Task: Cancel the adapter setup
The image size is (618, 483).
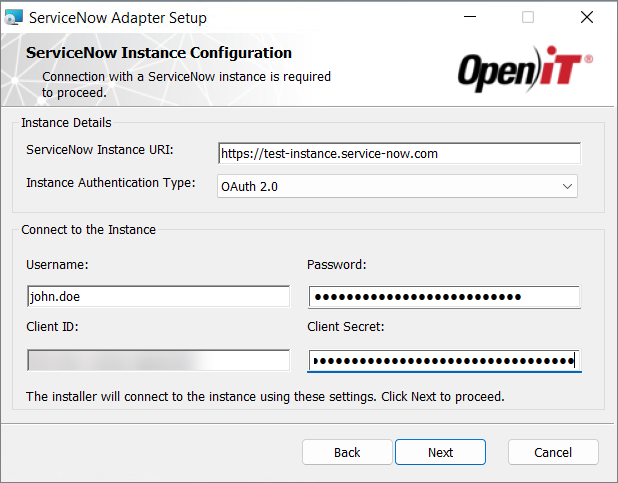Action: (x=553, y=452)
